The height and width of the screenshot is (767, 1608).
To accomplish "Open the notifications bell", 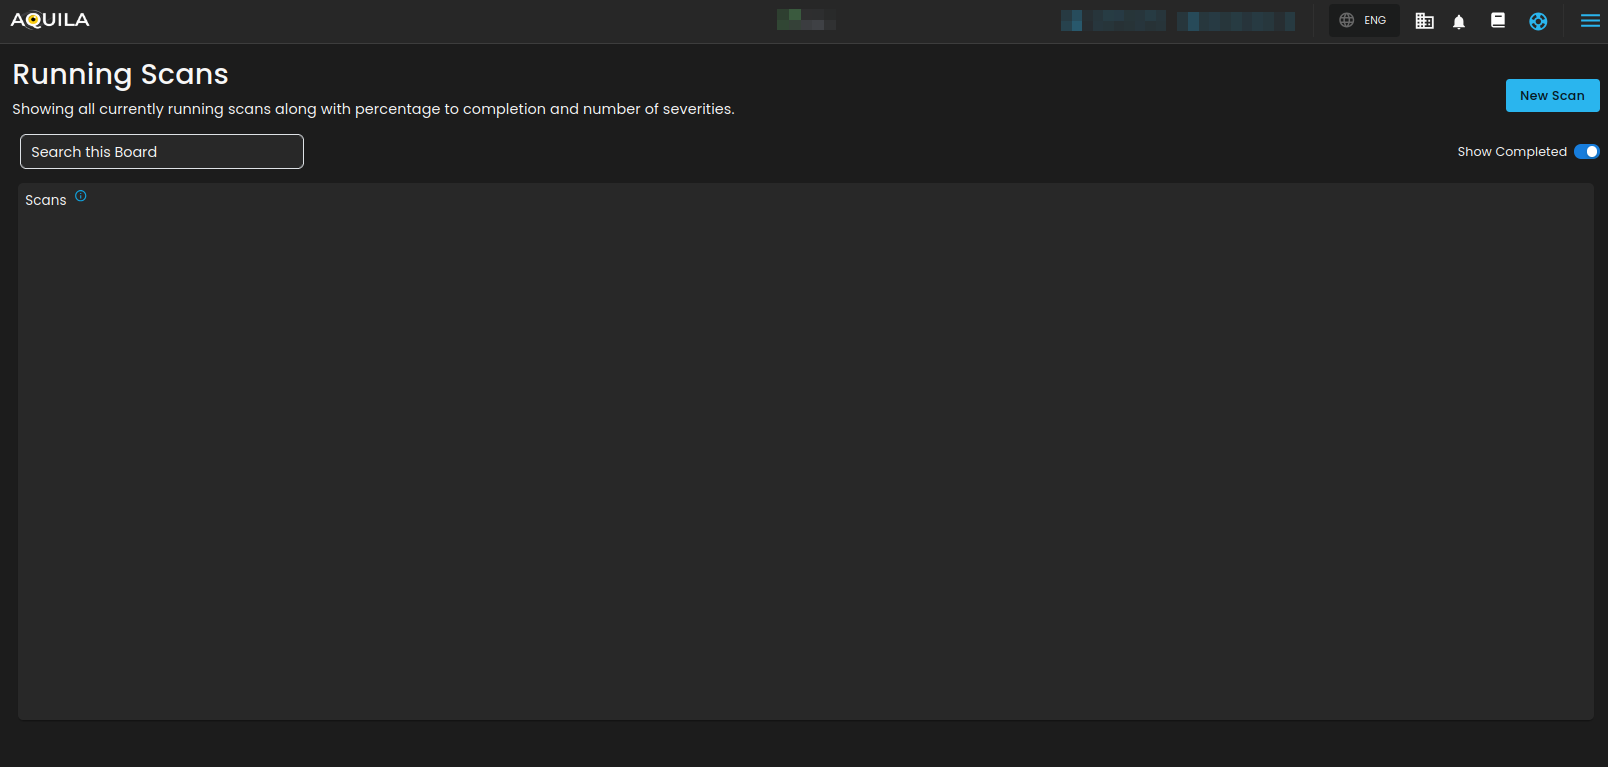I will pyautogui.click(x=1459, y=22).
